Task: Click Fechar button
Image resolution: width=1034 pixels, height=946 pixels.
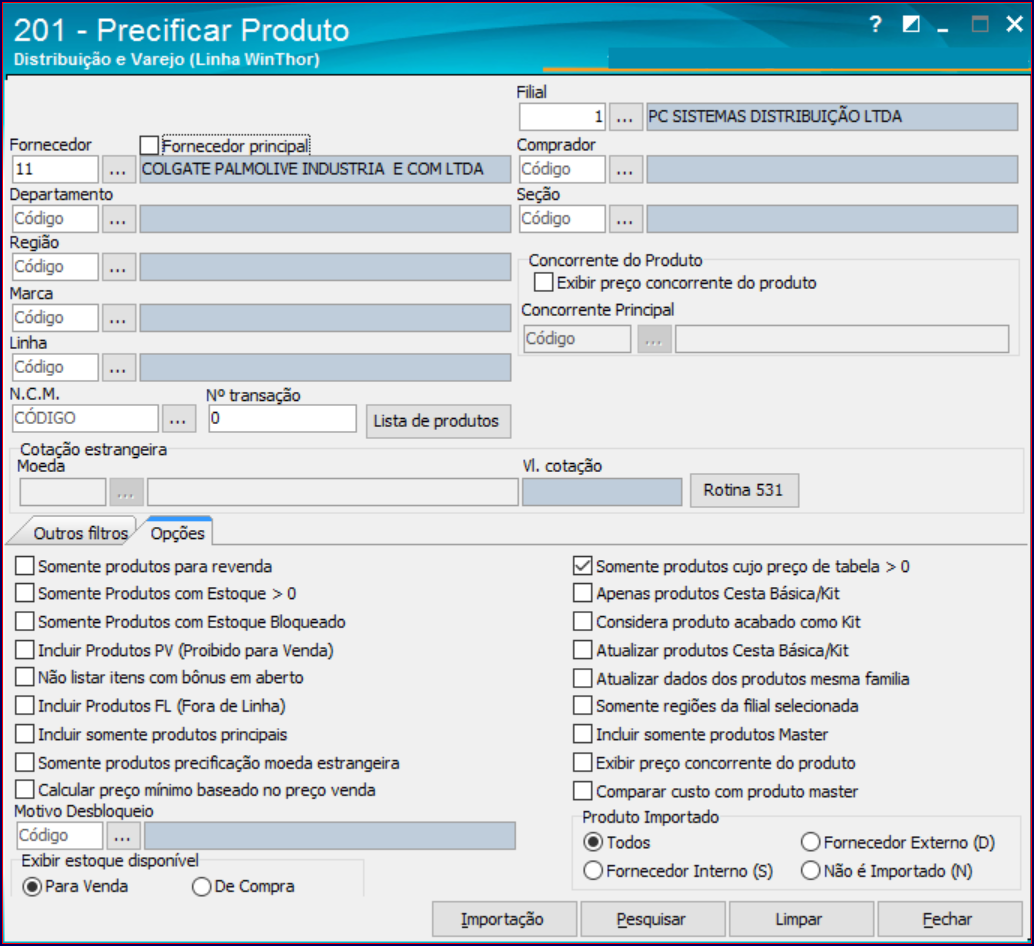Action: (949, 919)
